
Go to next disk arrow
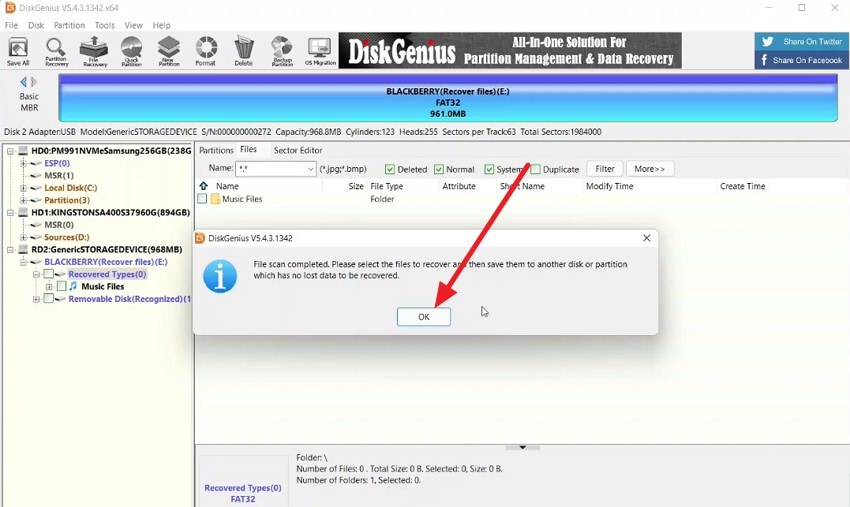(34, 82)
